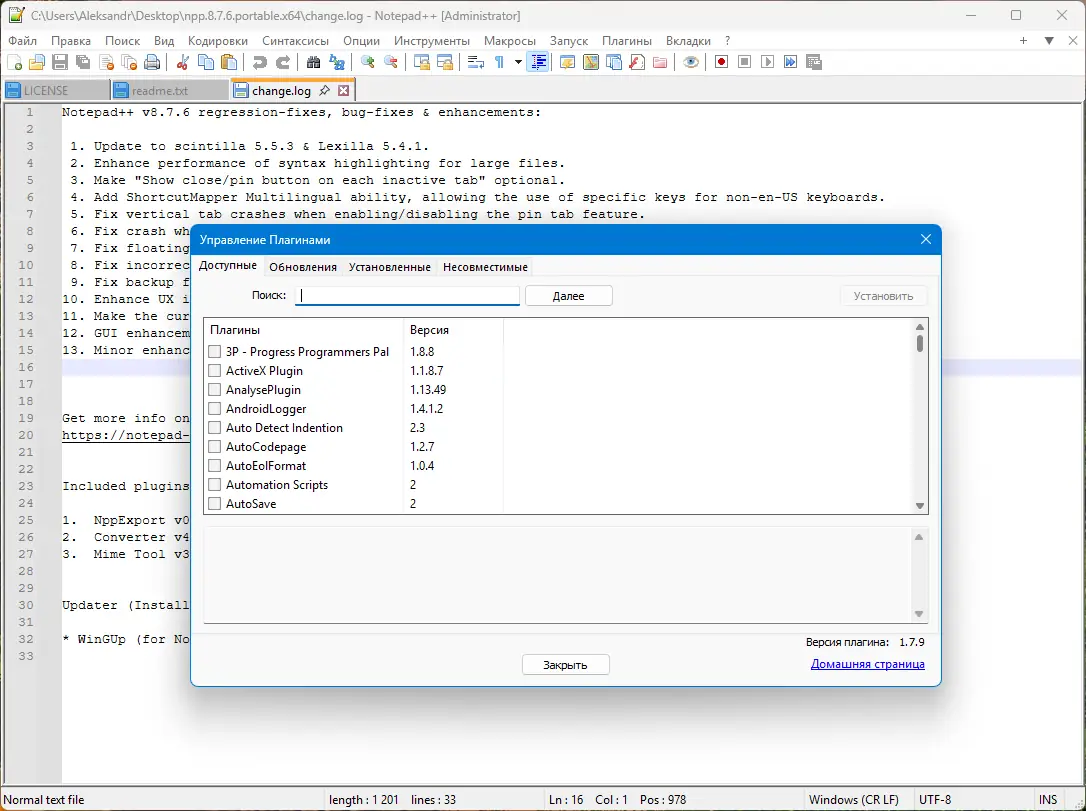Toggle word wrap in the toolbar
Viewport: 1086px width, 811px height.
(475, 61)
